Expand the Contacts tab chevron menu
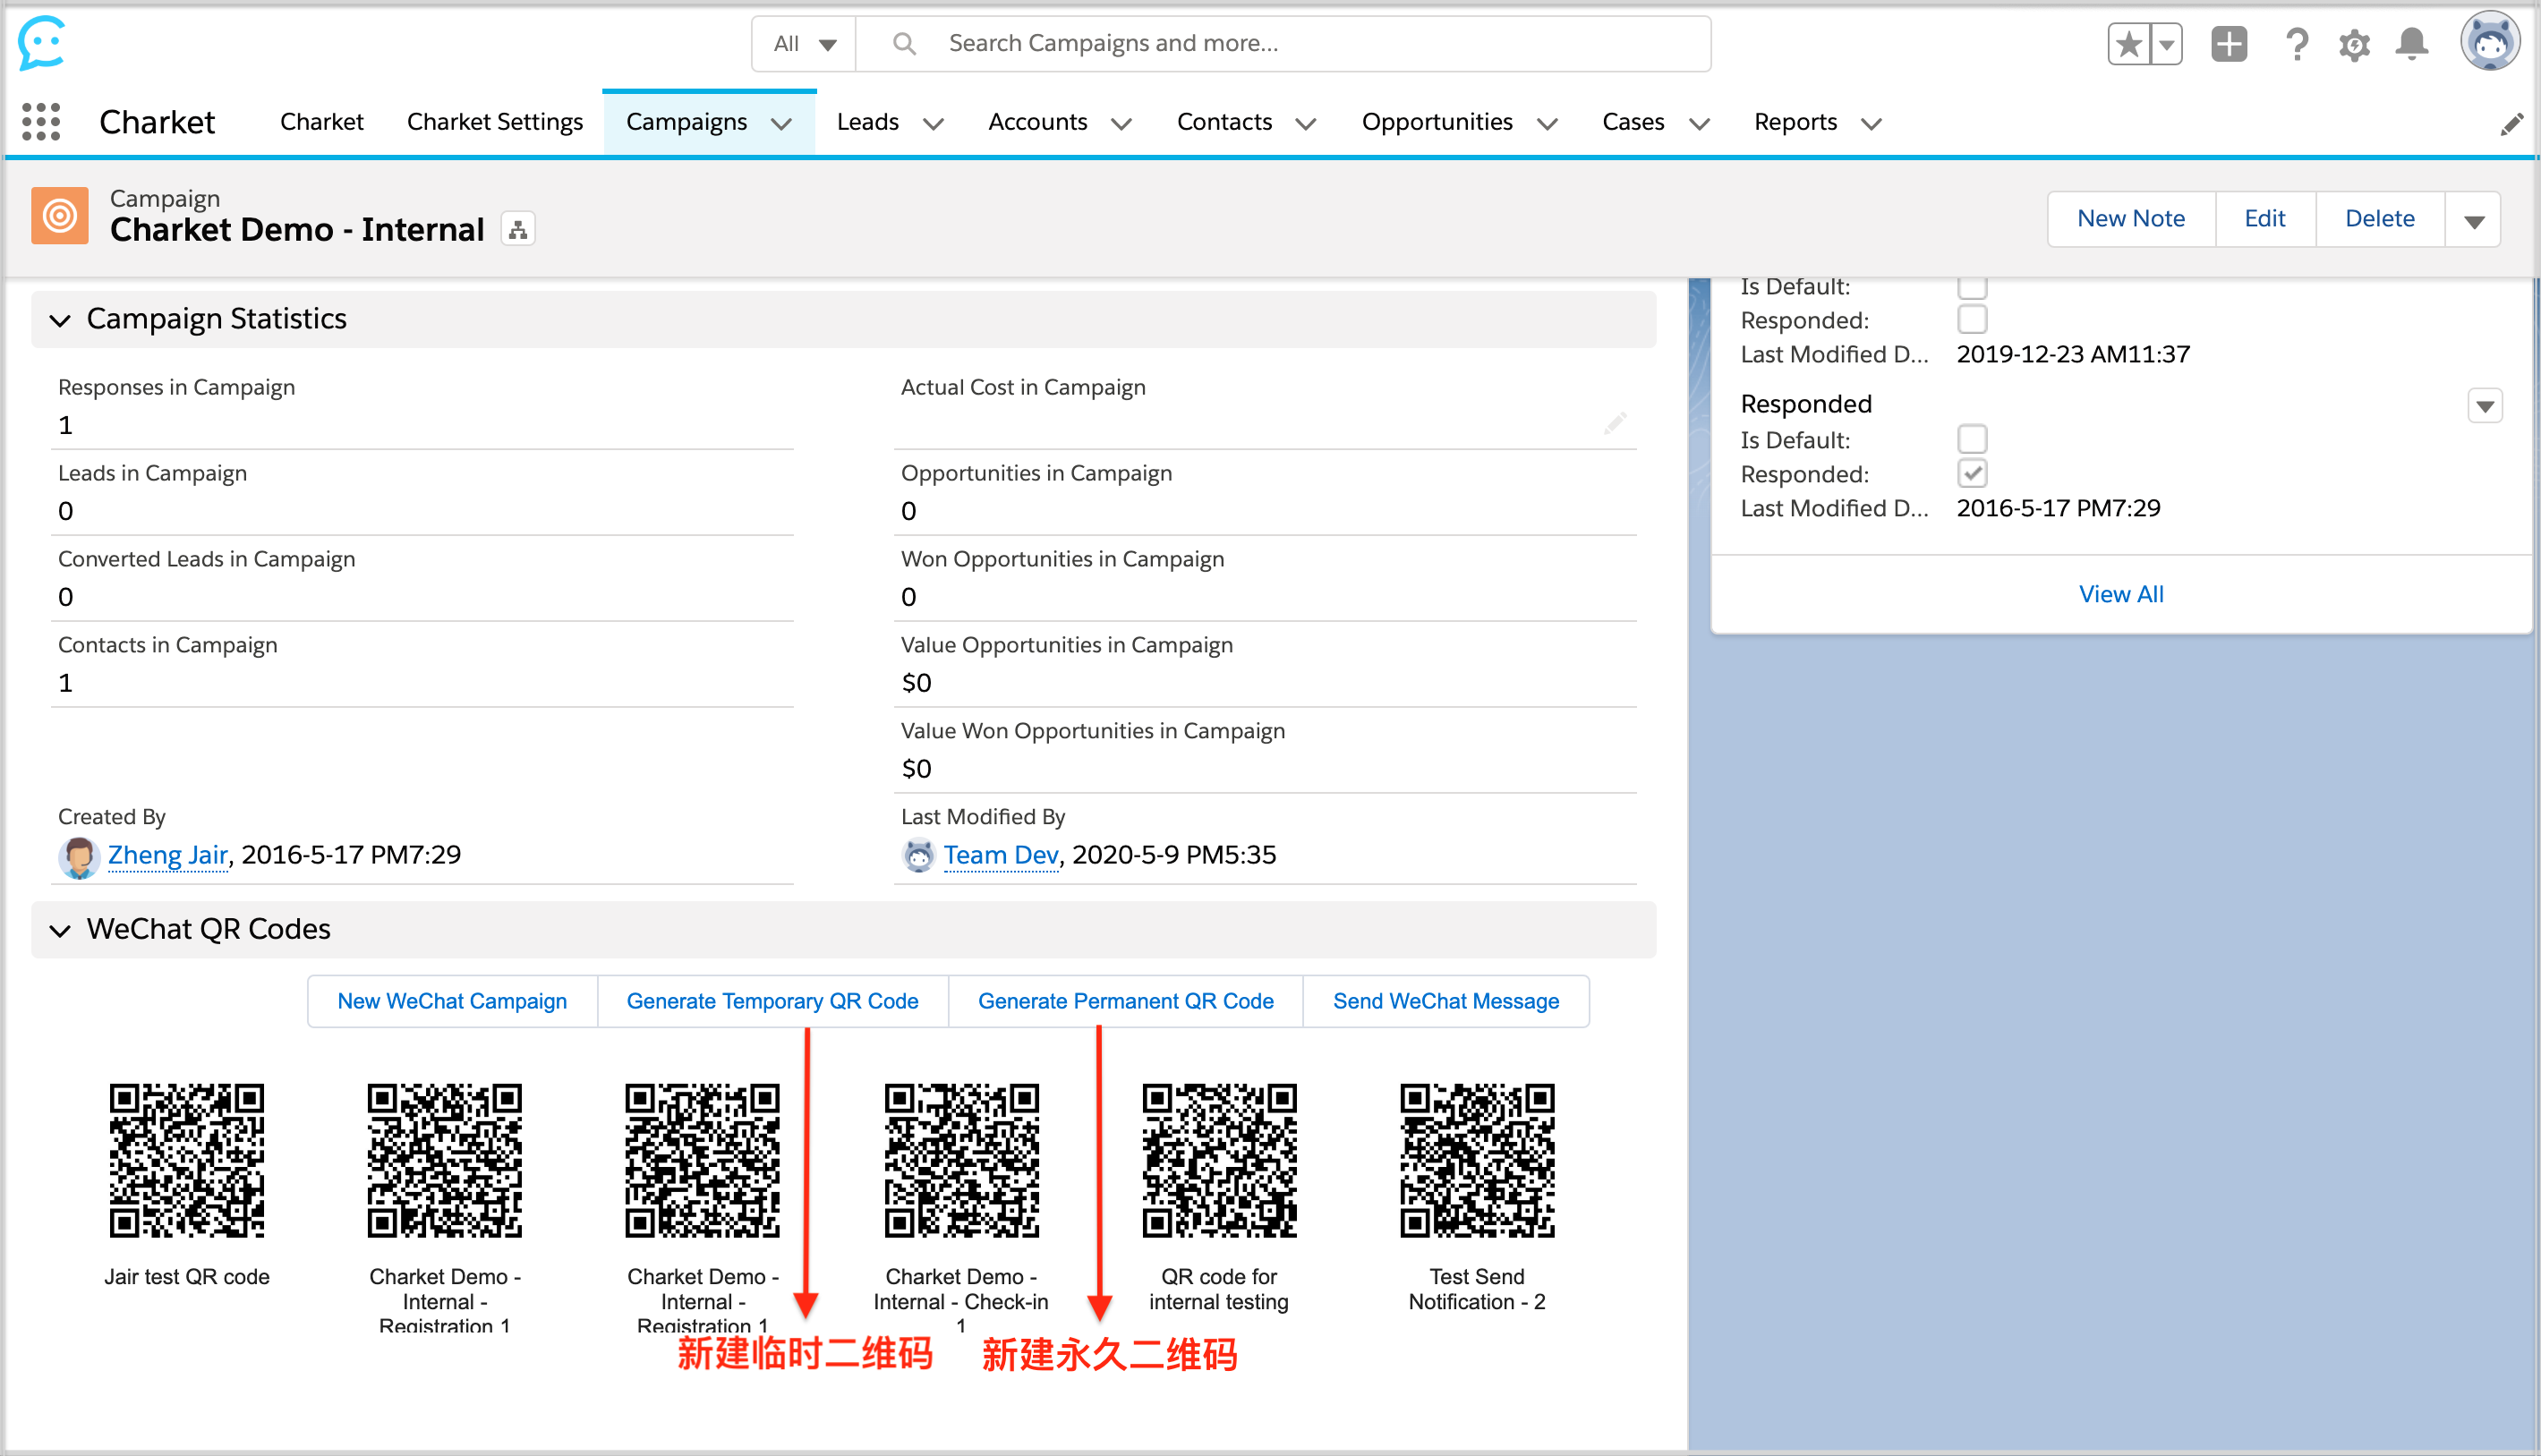Screen dimensions: 2541x1456 pos(1305,124)
